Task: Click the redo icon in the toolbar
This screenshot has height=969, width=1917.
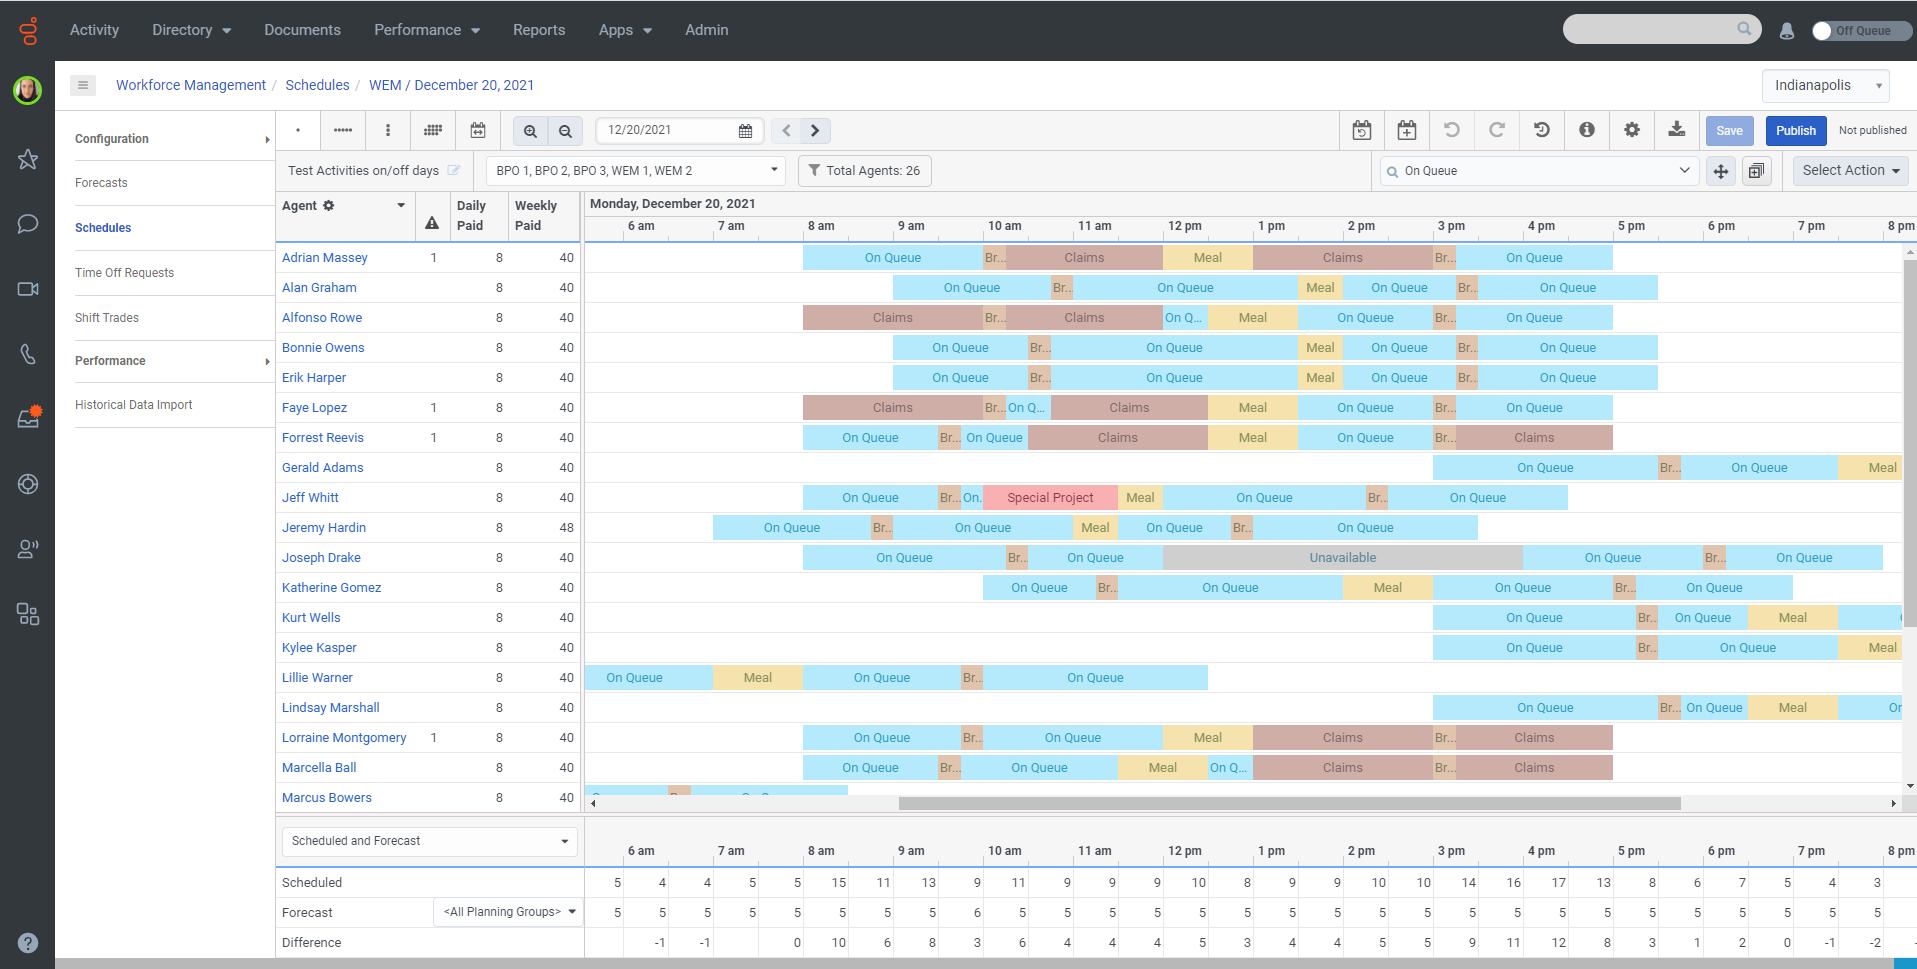Action: click(1497, 130)
